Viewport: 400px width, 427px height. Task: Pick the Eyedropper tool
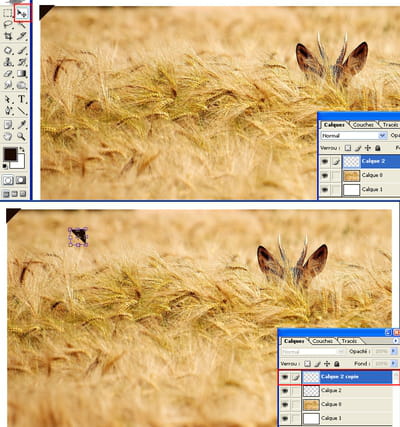22,125
